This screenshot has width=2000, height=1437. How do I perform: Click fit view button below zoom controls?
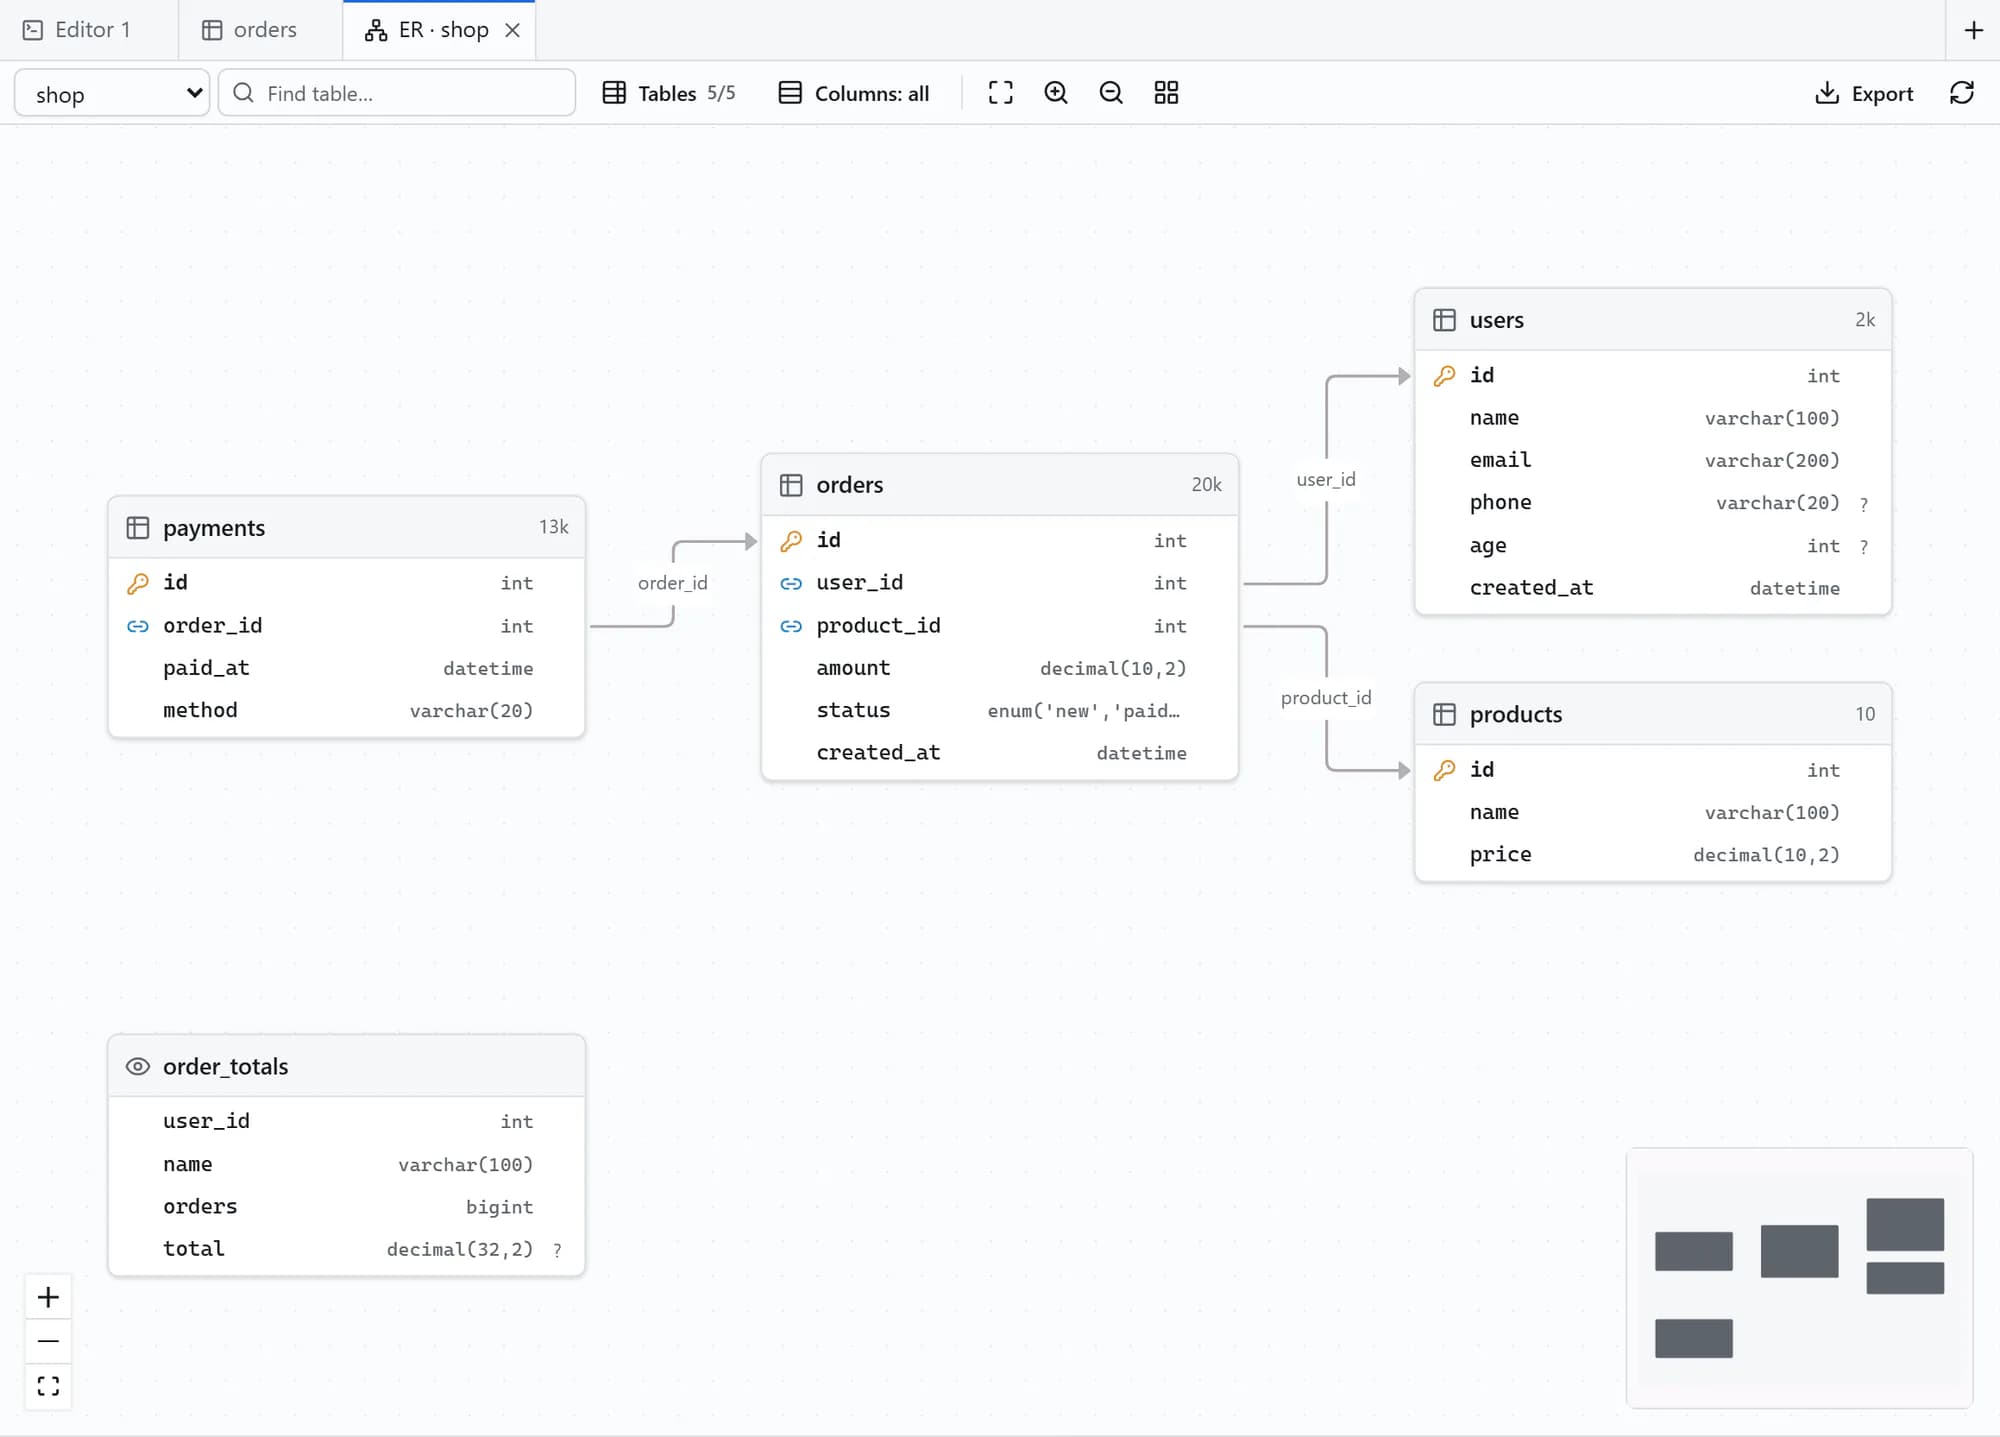48,1386
